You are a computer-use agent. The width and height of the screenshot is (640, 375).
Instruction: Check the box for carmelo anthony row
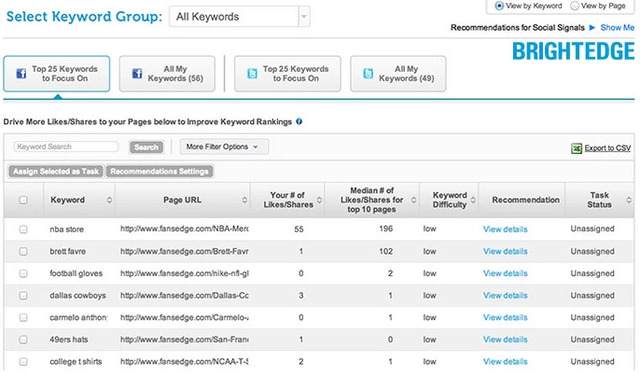(23, 317)
